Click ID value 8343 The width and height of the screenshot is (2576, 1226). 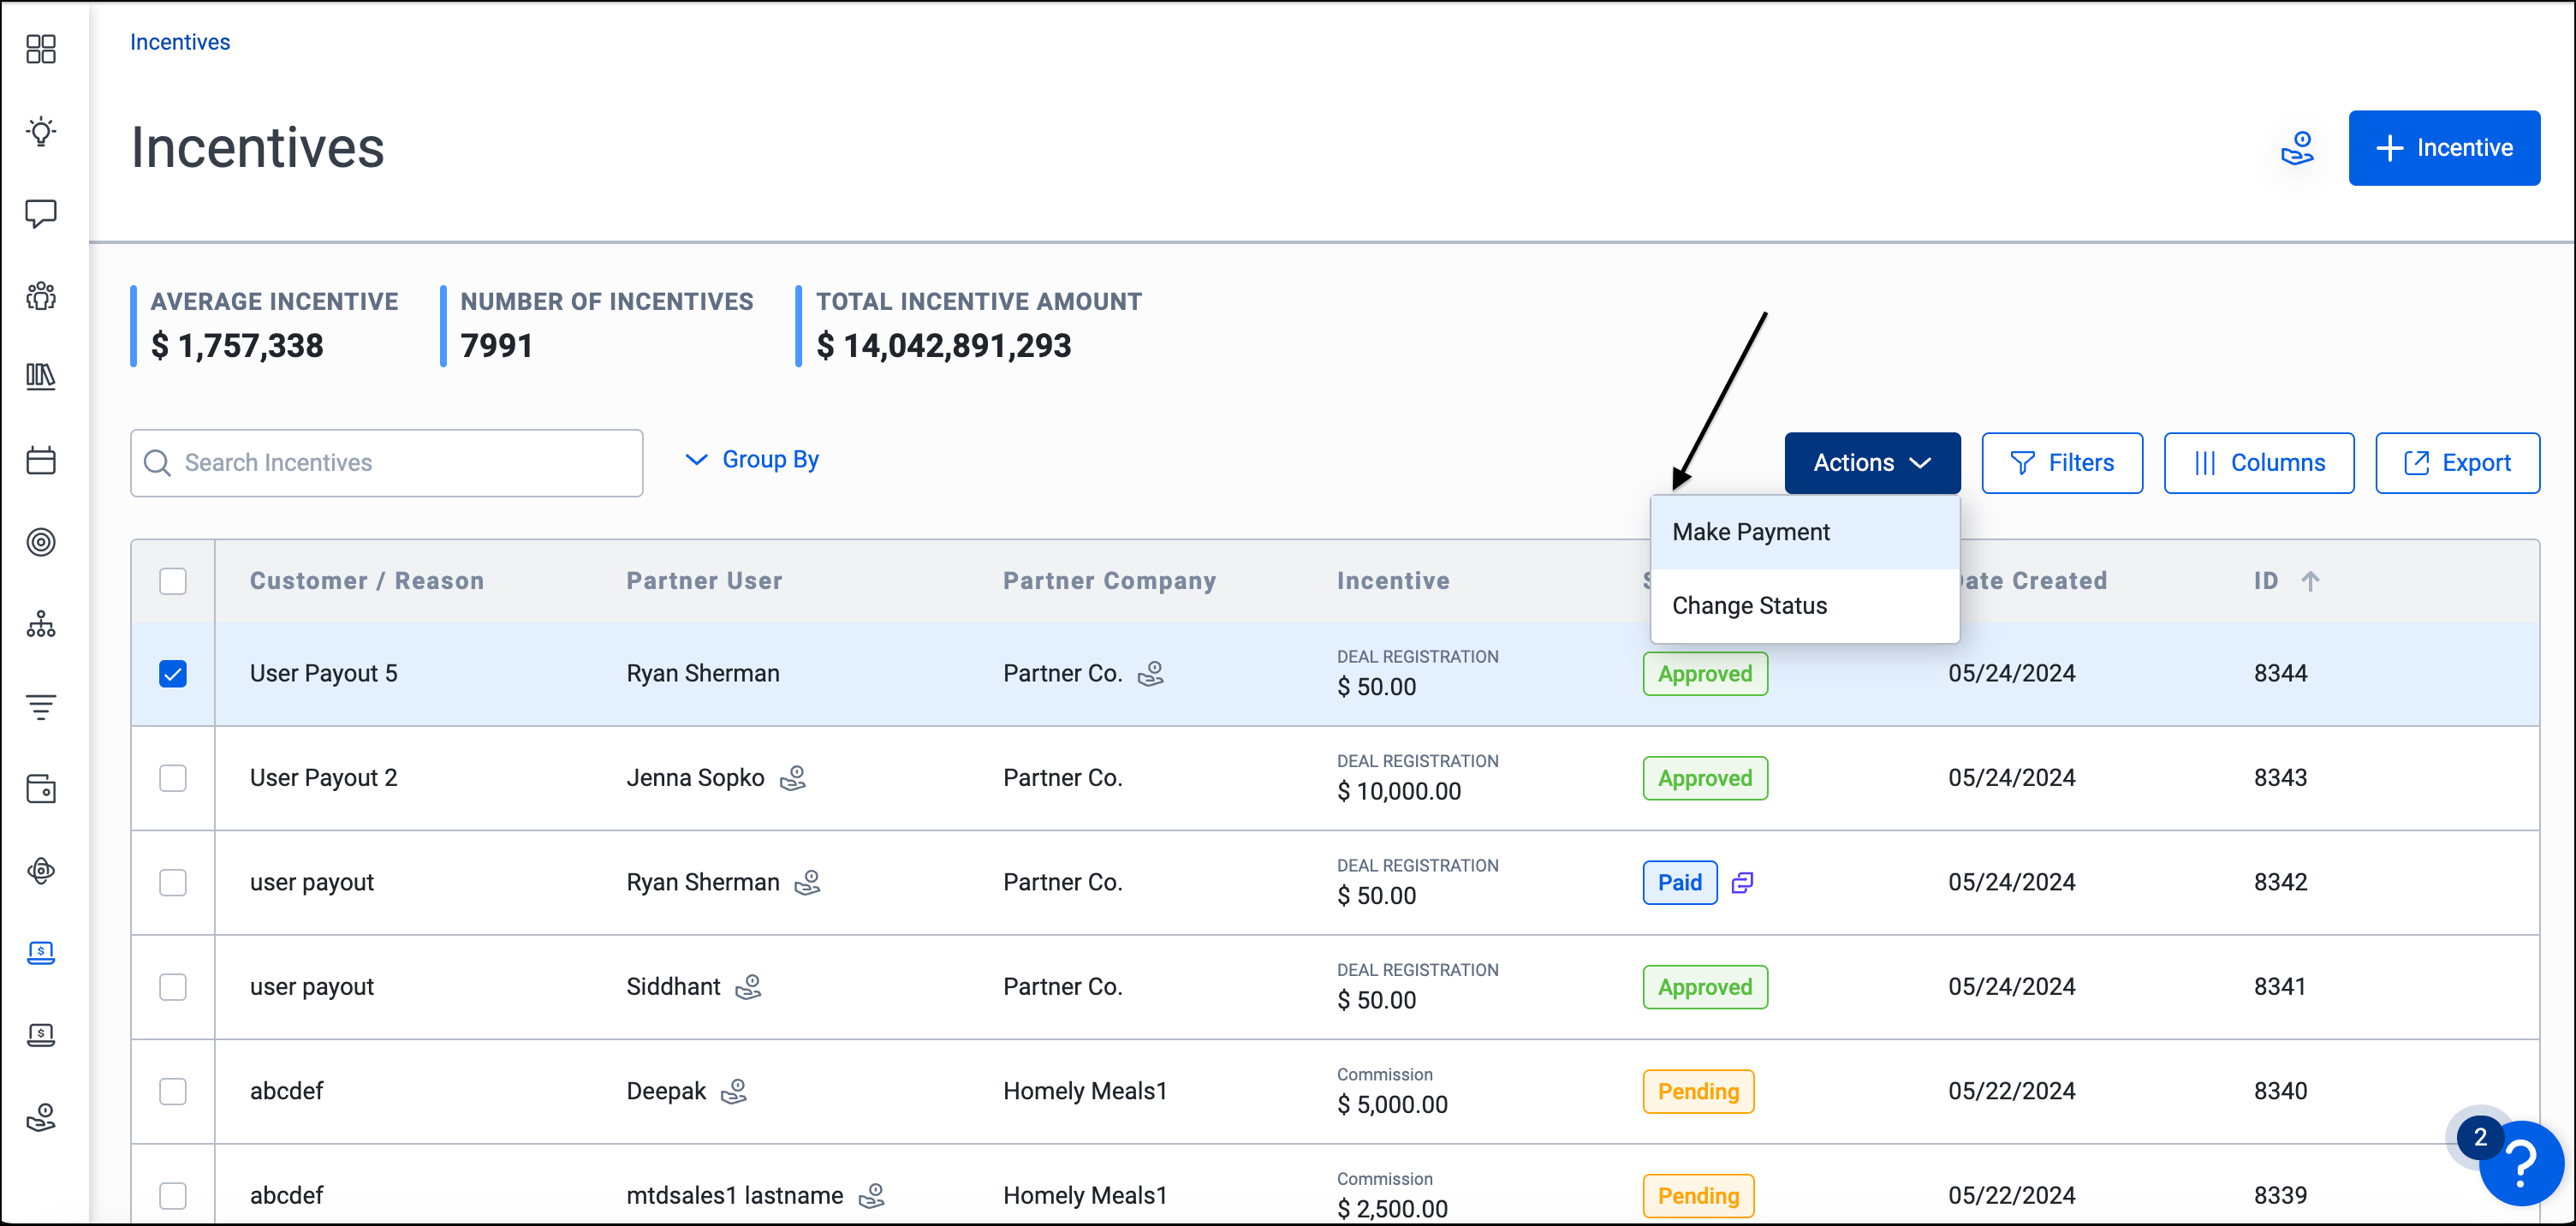pyautogui.click(x=2280, y=778)
